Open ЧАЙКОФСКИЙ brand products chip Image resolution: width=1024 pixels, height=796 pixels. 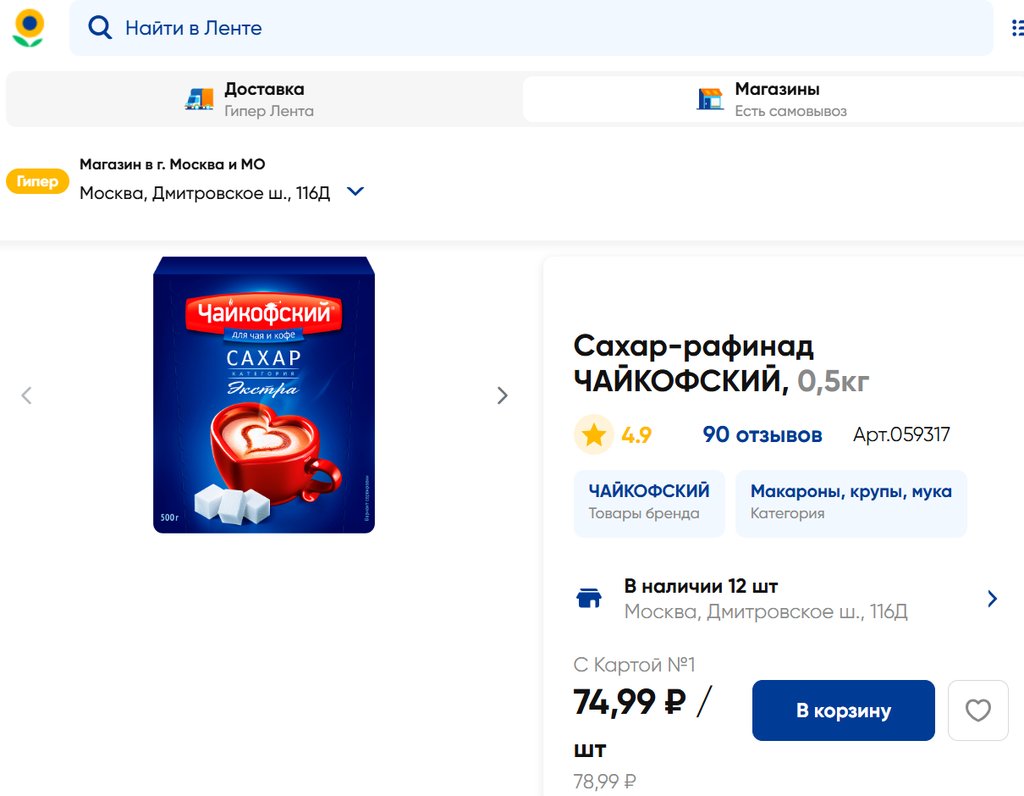coord(649,503)
